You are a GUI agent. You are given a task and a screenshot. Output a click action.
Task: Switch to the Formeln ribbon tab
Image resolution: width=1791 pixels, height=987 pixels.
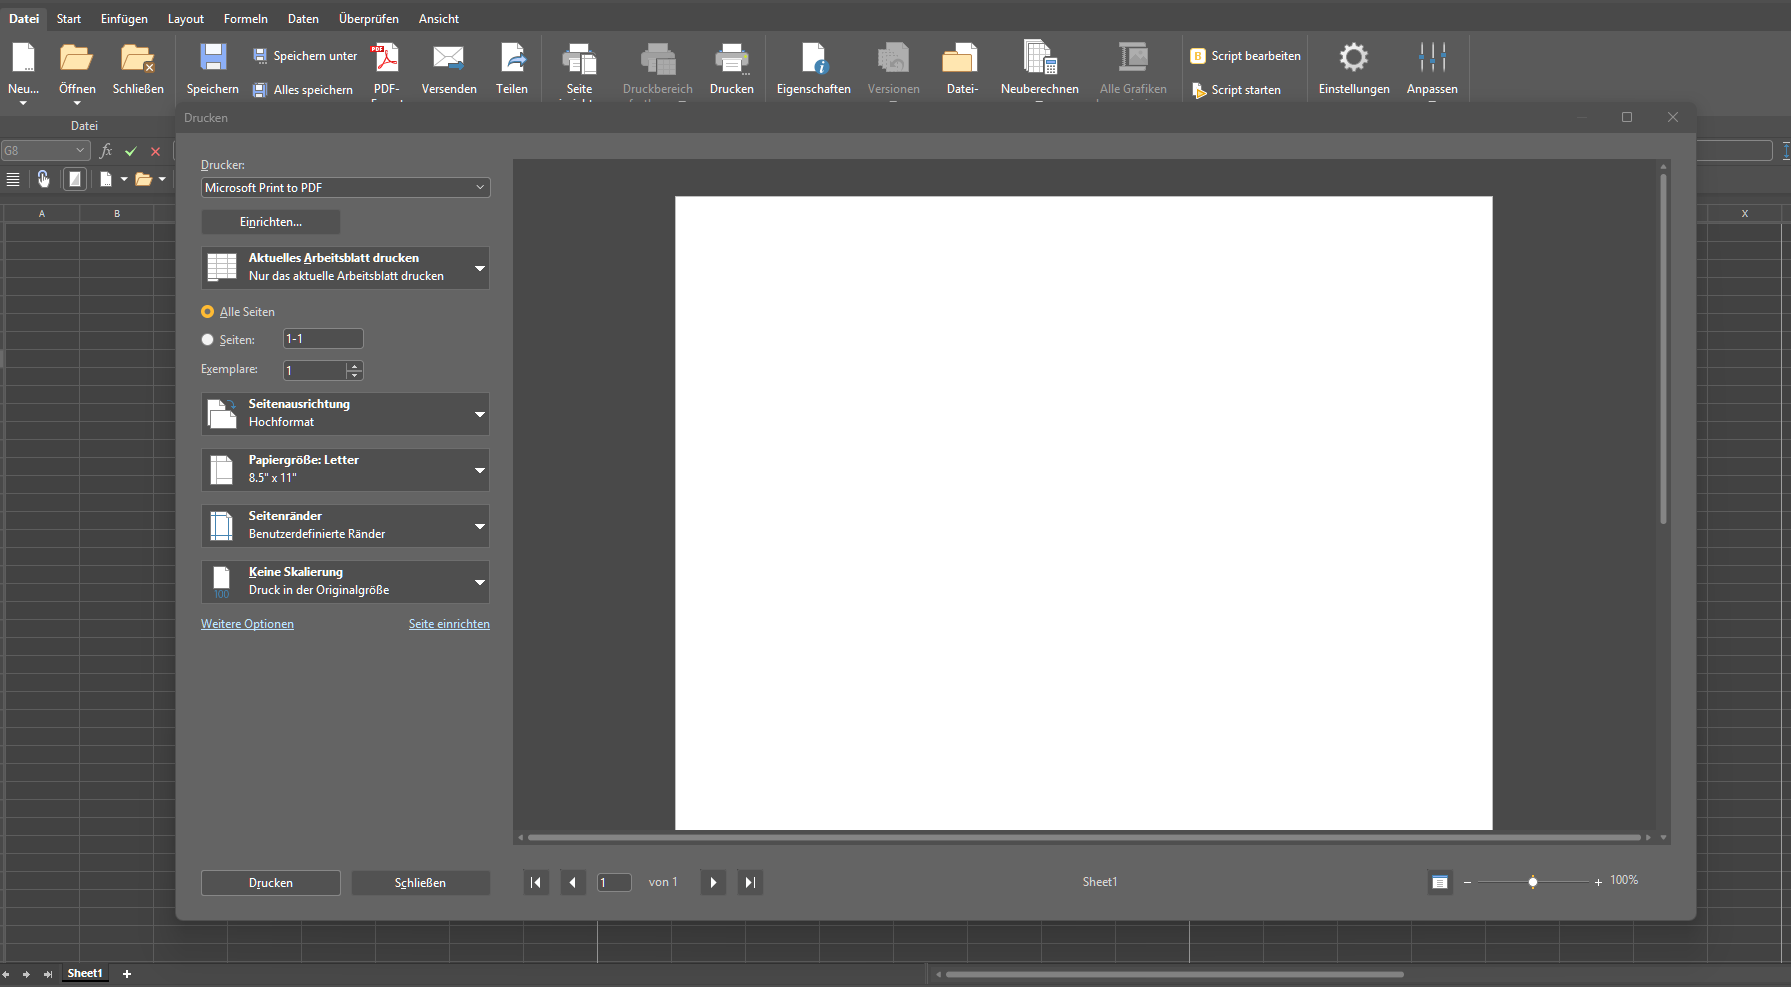click(246, 19)
